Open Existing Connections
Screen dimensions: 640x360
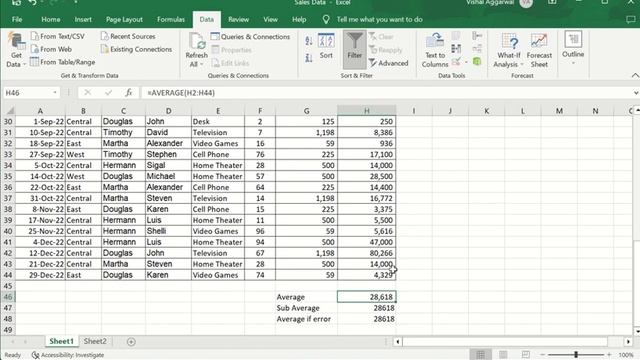click(x=136, y=49)
